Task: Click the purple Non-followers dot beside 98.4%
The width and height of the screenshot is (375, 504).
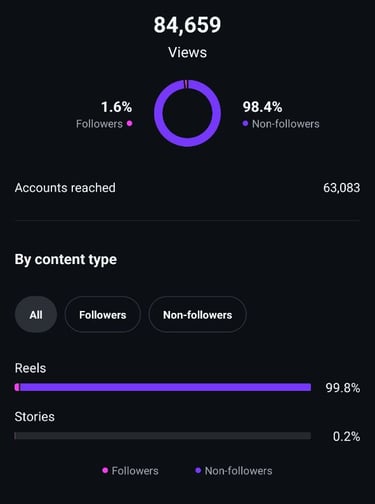Action: [245, 124]
